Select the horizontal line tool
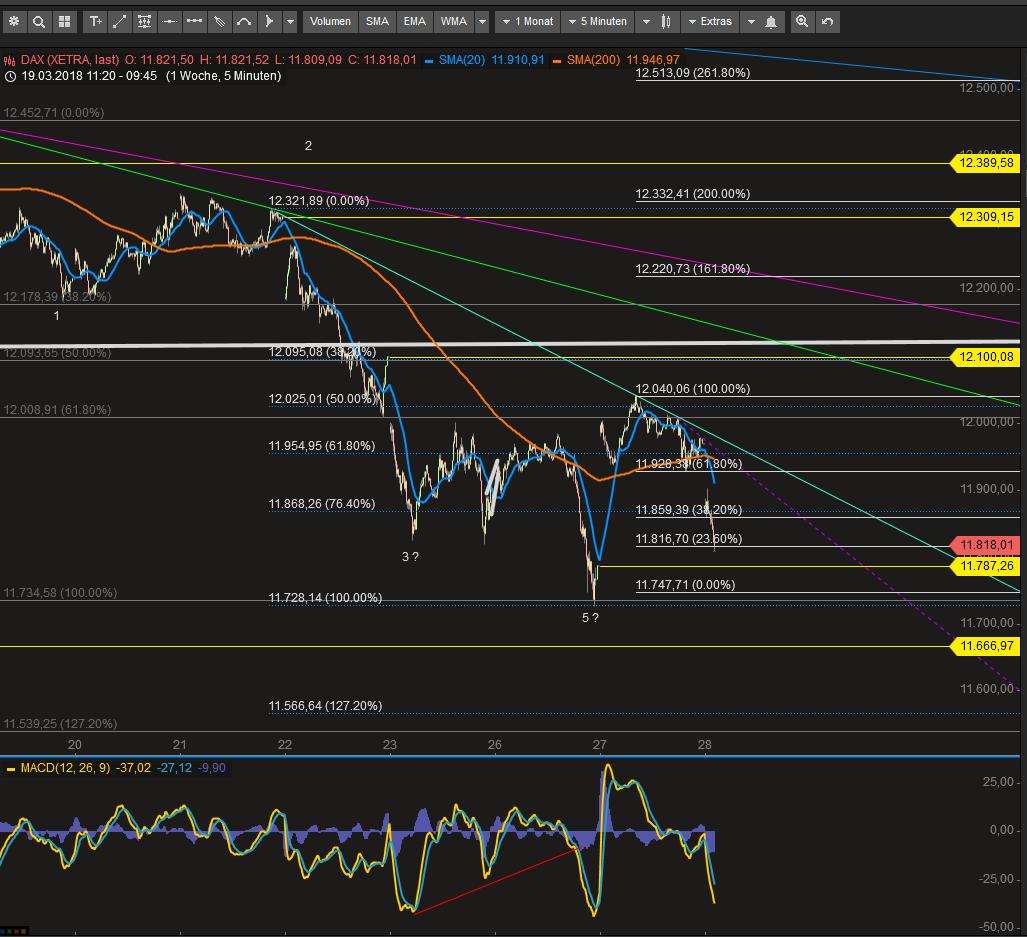1027x937 pixels. pyautogui.click(x=169, y=21)
